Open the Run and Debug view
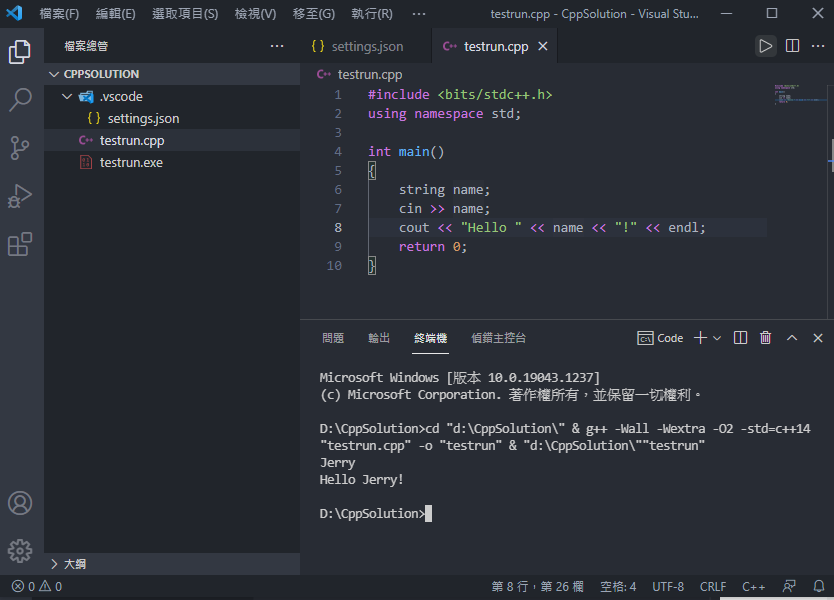 point(20,196)
